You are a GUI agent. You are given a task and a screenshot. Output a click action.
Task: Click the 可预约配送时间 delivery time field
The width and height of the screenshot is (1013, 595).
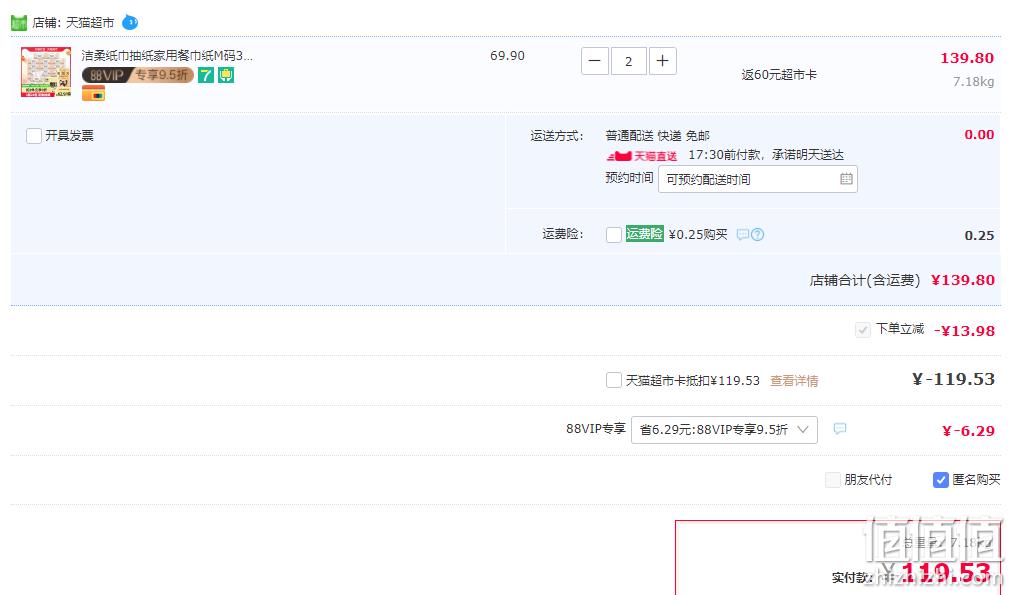pos(758,179)
